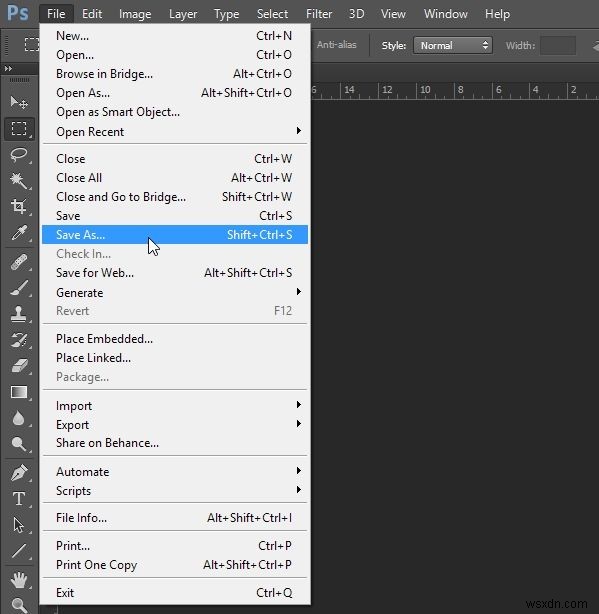
Task: Choose Close All
Action: [175, 178]
